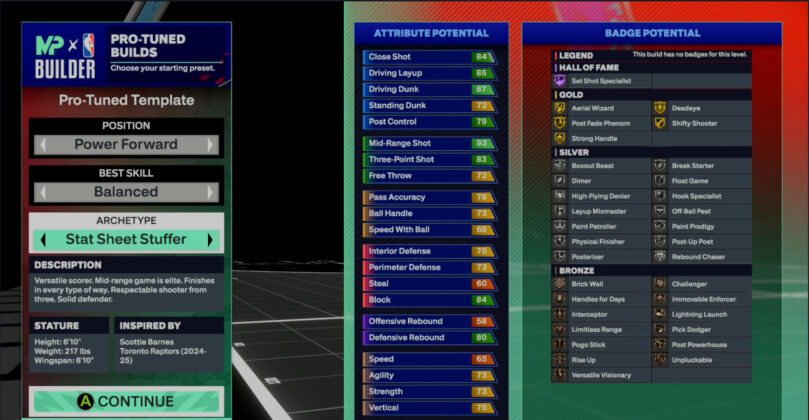
Task: Click the Hook Specialist badge icon
Action: 660,196
